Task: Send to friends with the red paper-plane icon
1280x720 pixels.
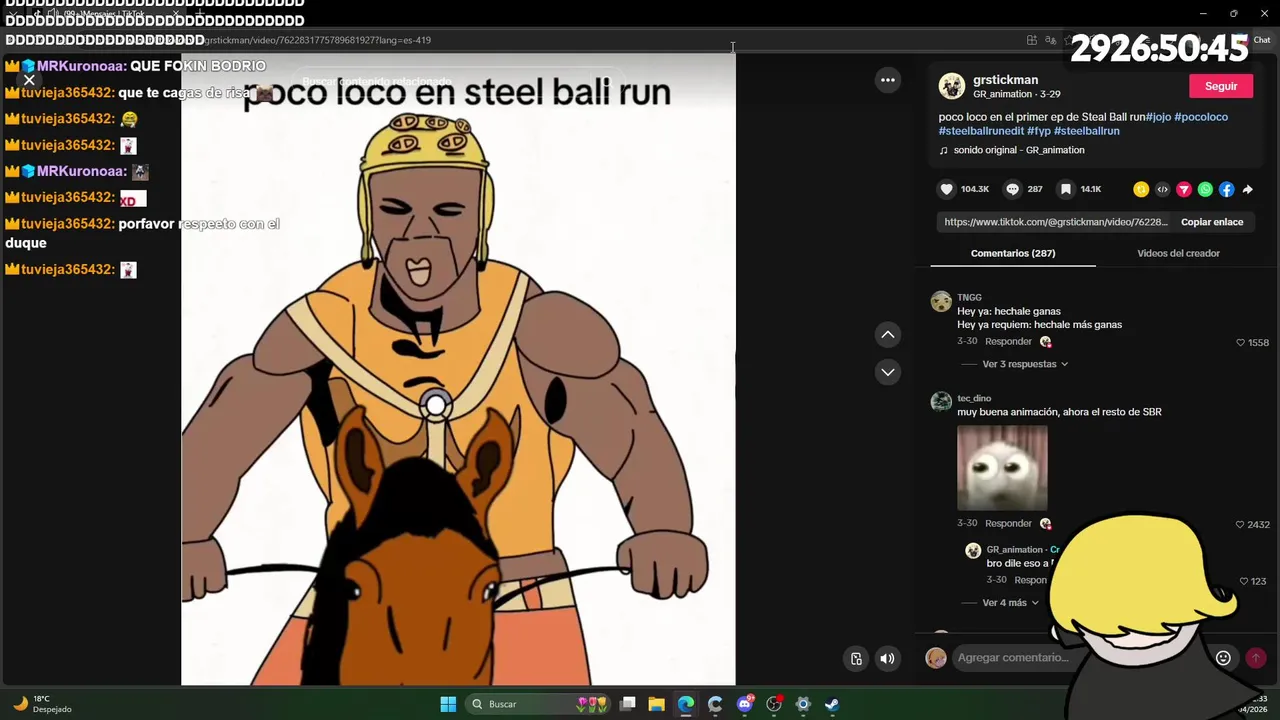Action: click(x=1184, y=189)
